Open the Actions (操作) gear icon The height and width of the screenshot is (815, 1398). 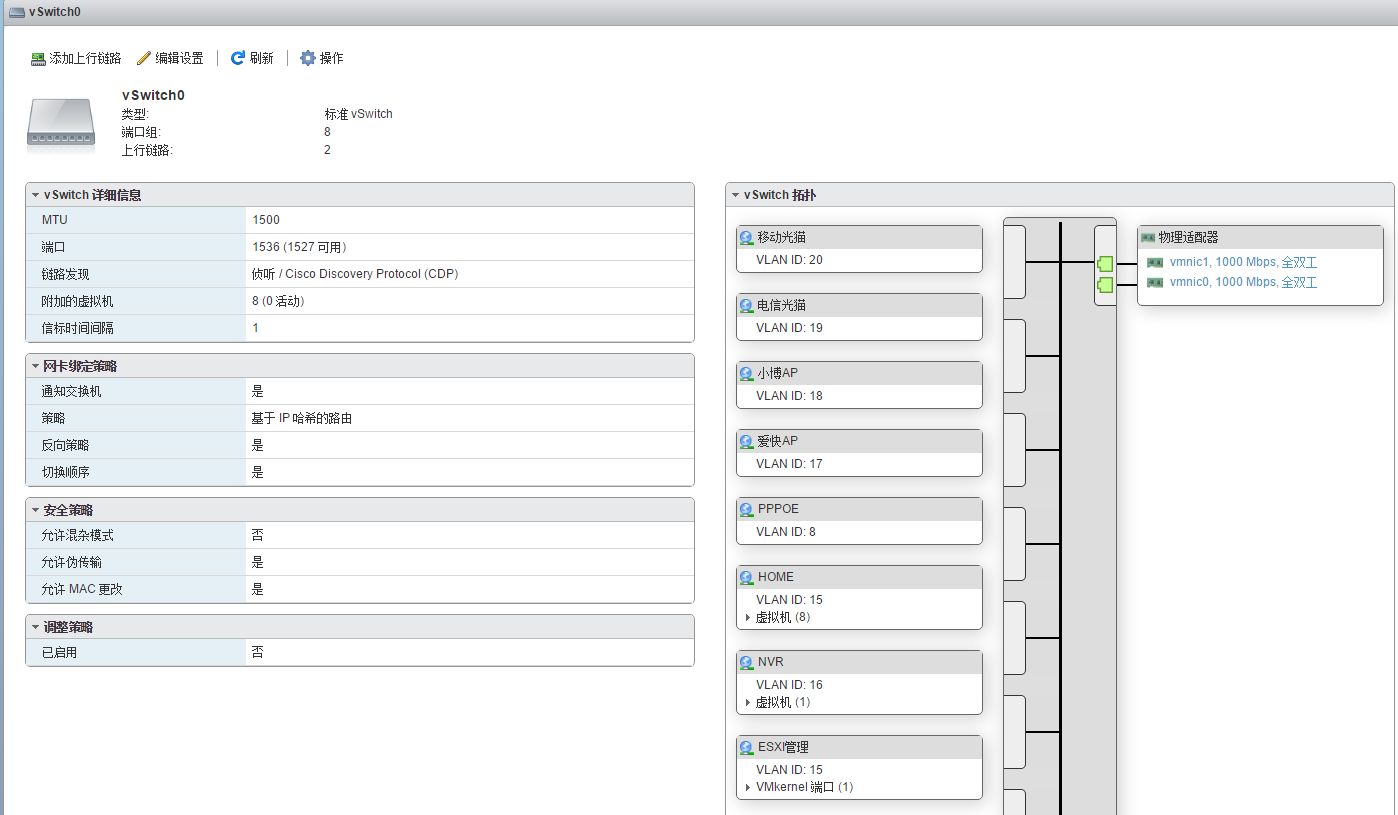tap(308, 58)
